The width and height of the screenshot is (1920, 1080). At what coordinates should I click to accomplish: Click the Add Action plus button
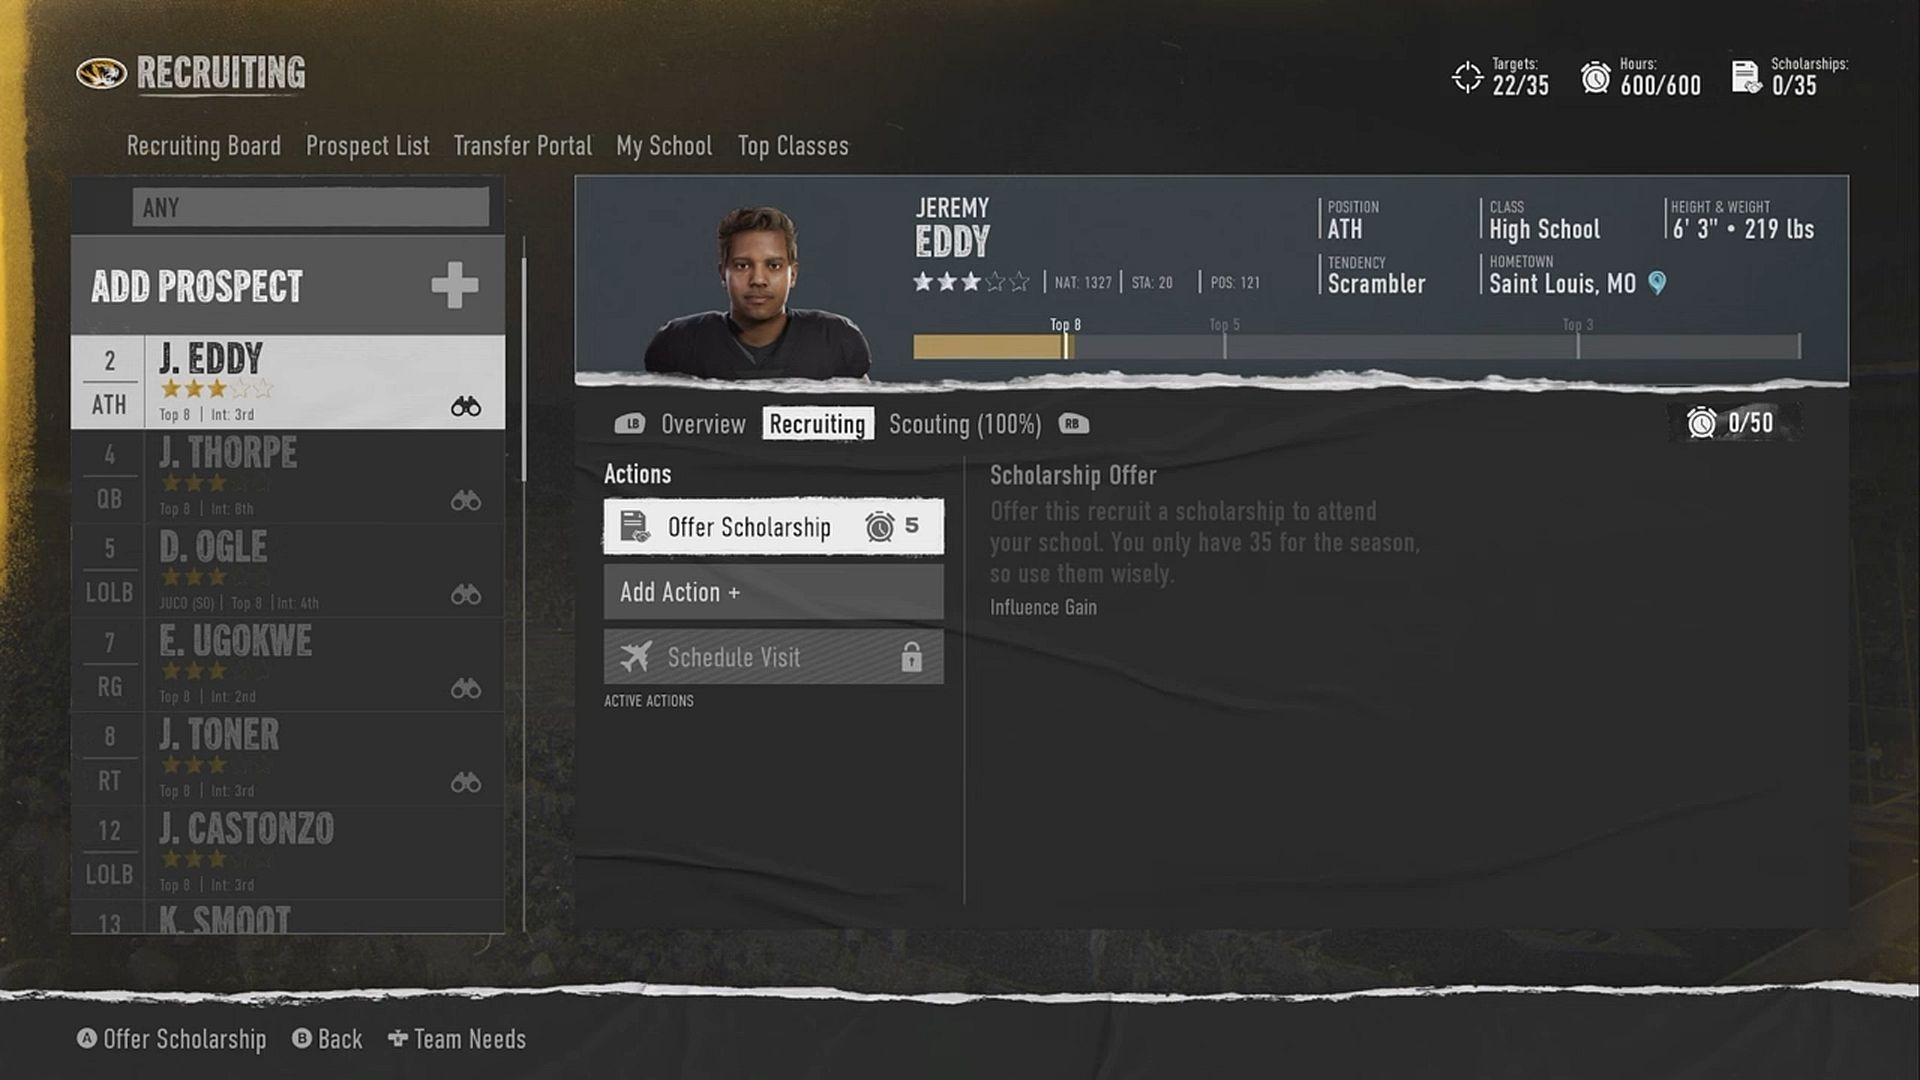(x=773, y=592)
